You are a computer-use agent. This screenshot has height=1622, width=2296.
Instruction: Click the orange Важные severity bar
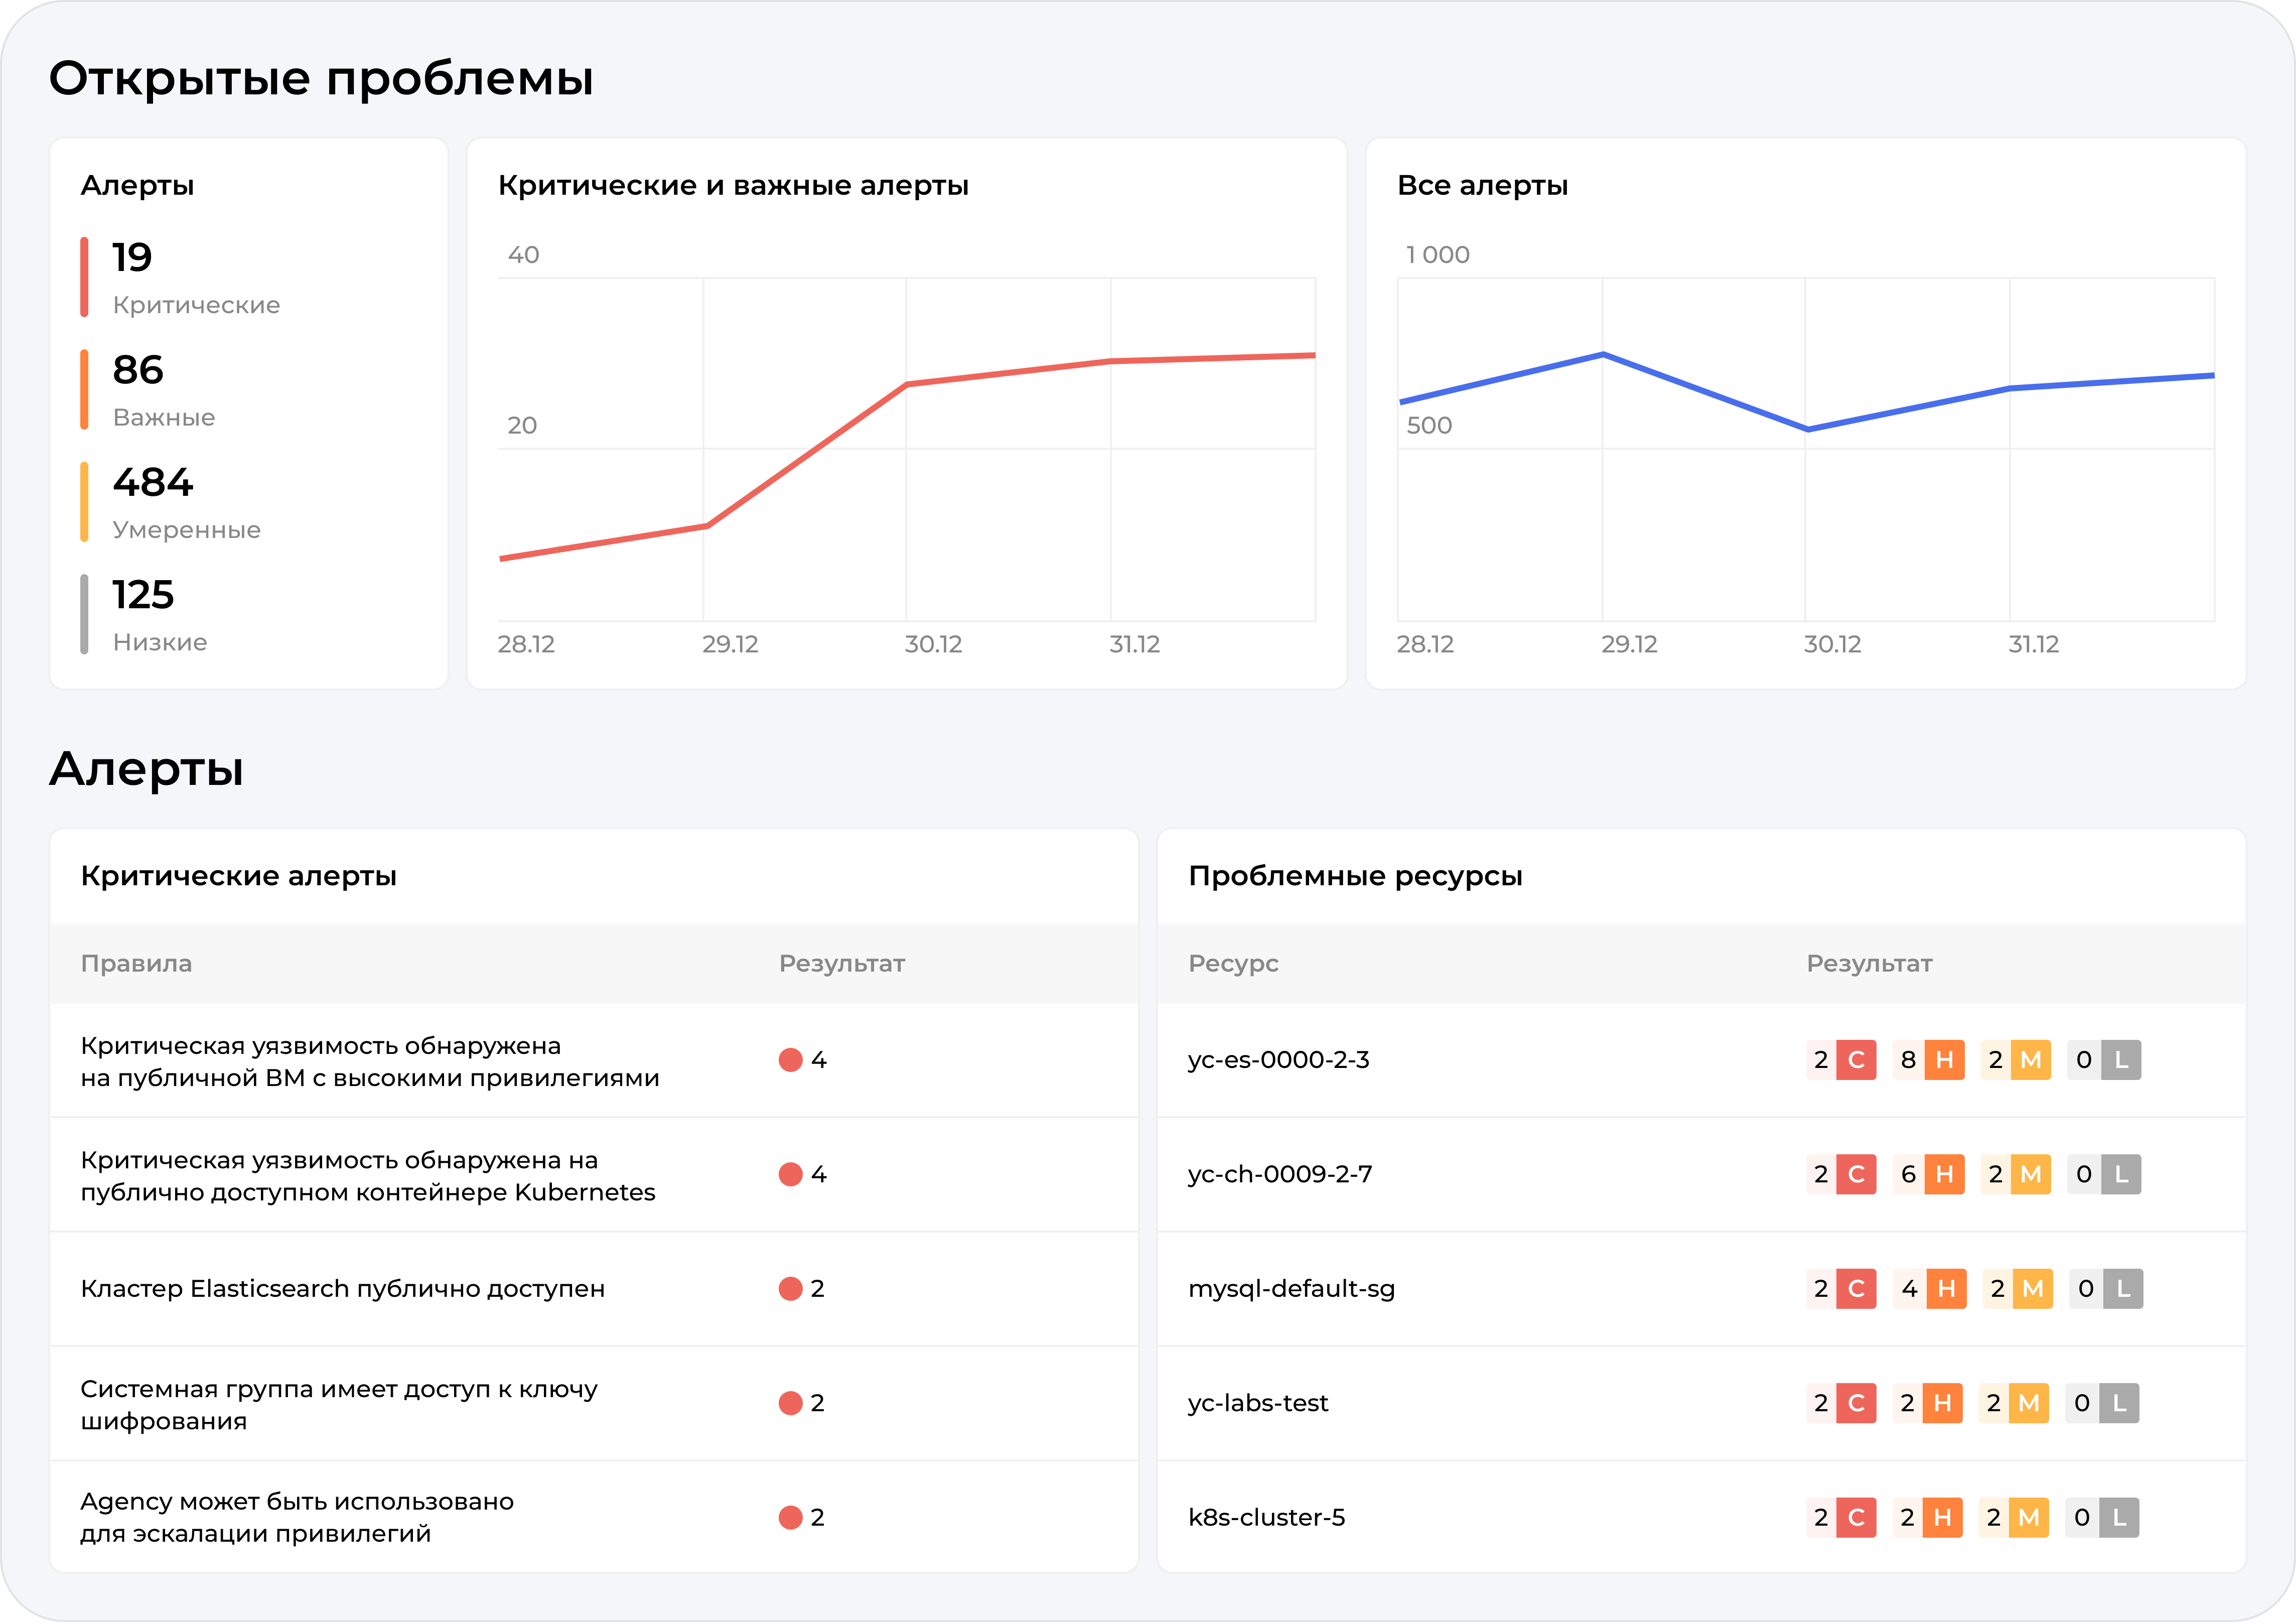[84, 390]
